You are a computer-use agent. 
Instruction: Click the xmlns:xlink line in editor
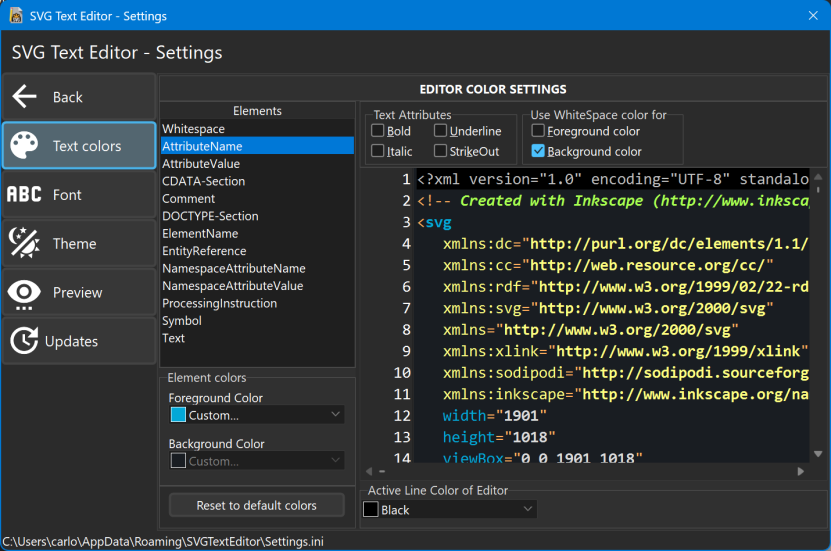point(625,351)
